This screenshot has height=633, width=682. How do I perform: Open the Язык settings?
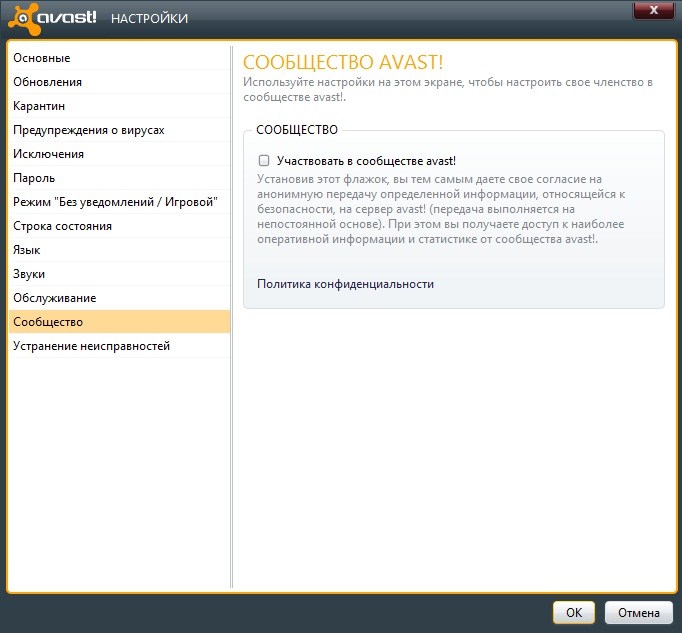tap(119, 250)
